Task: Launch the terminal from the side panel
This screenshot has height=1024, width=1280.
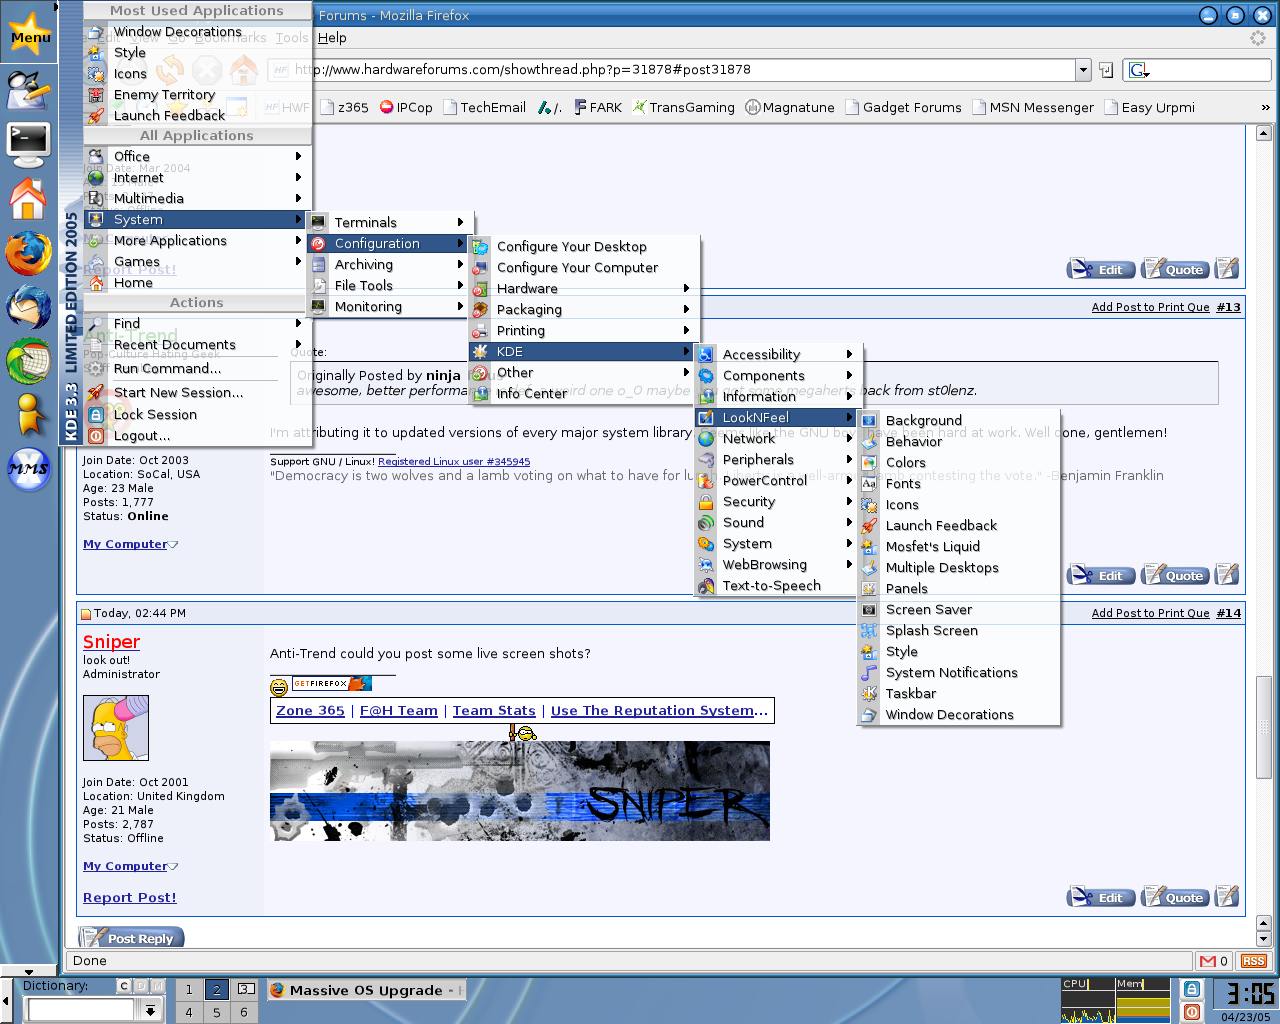Action: click(x=28, y=143)
